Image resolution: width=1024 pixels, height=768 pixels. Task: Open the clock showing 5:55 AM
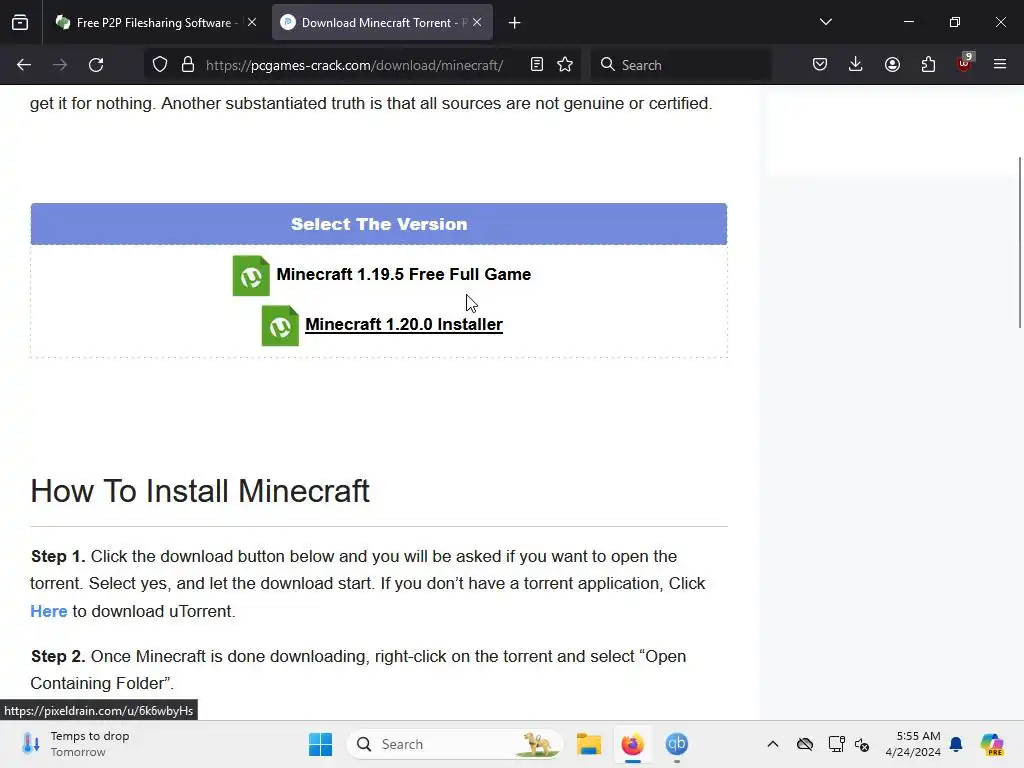click(x=913, y=744)
